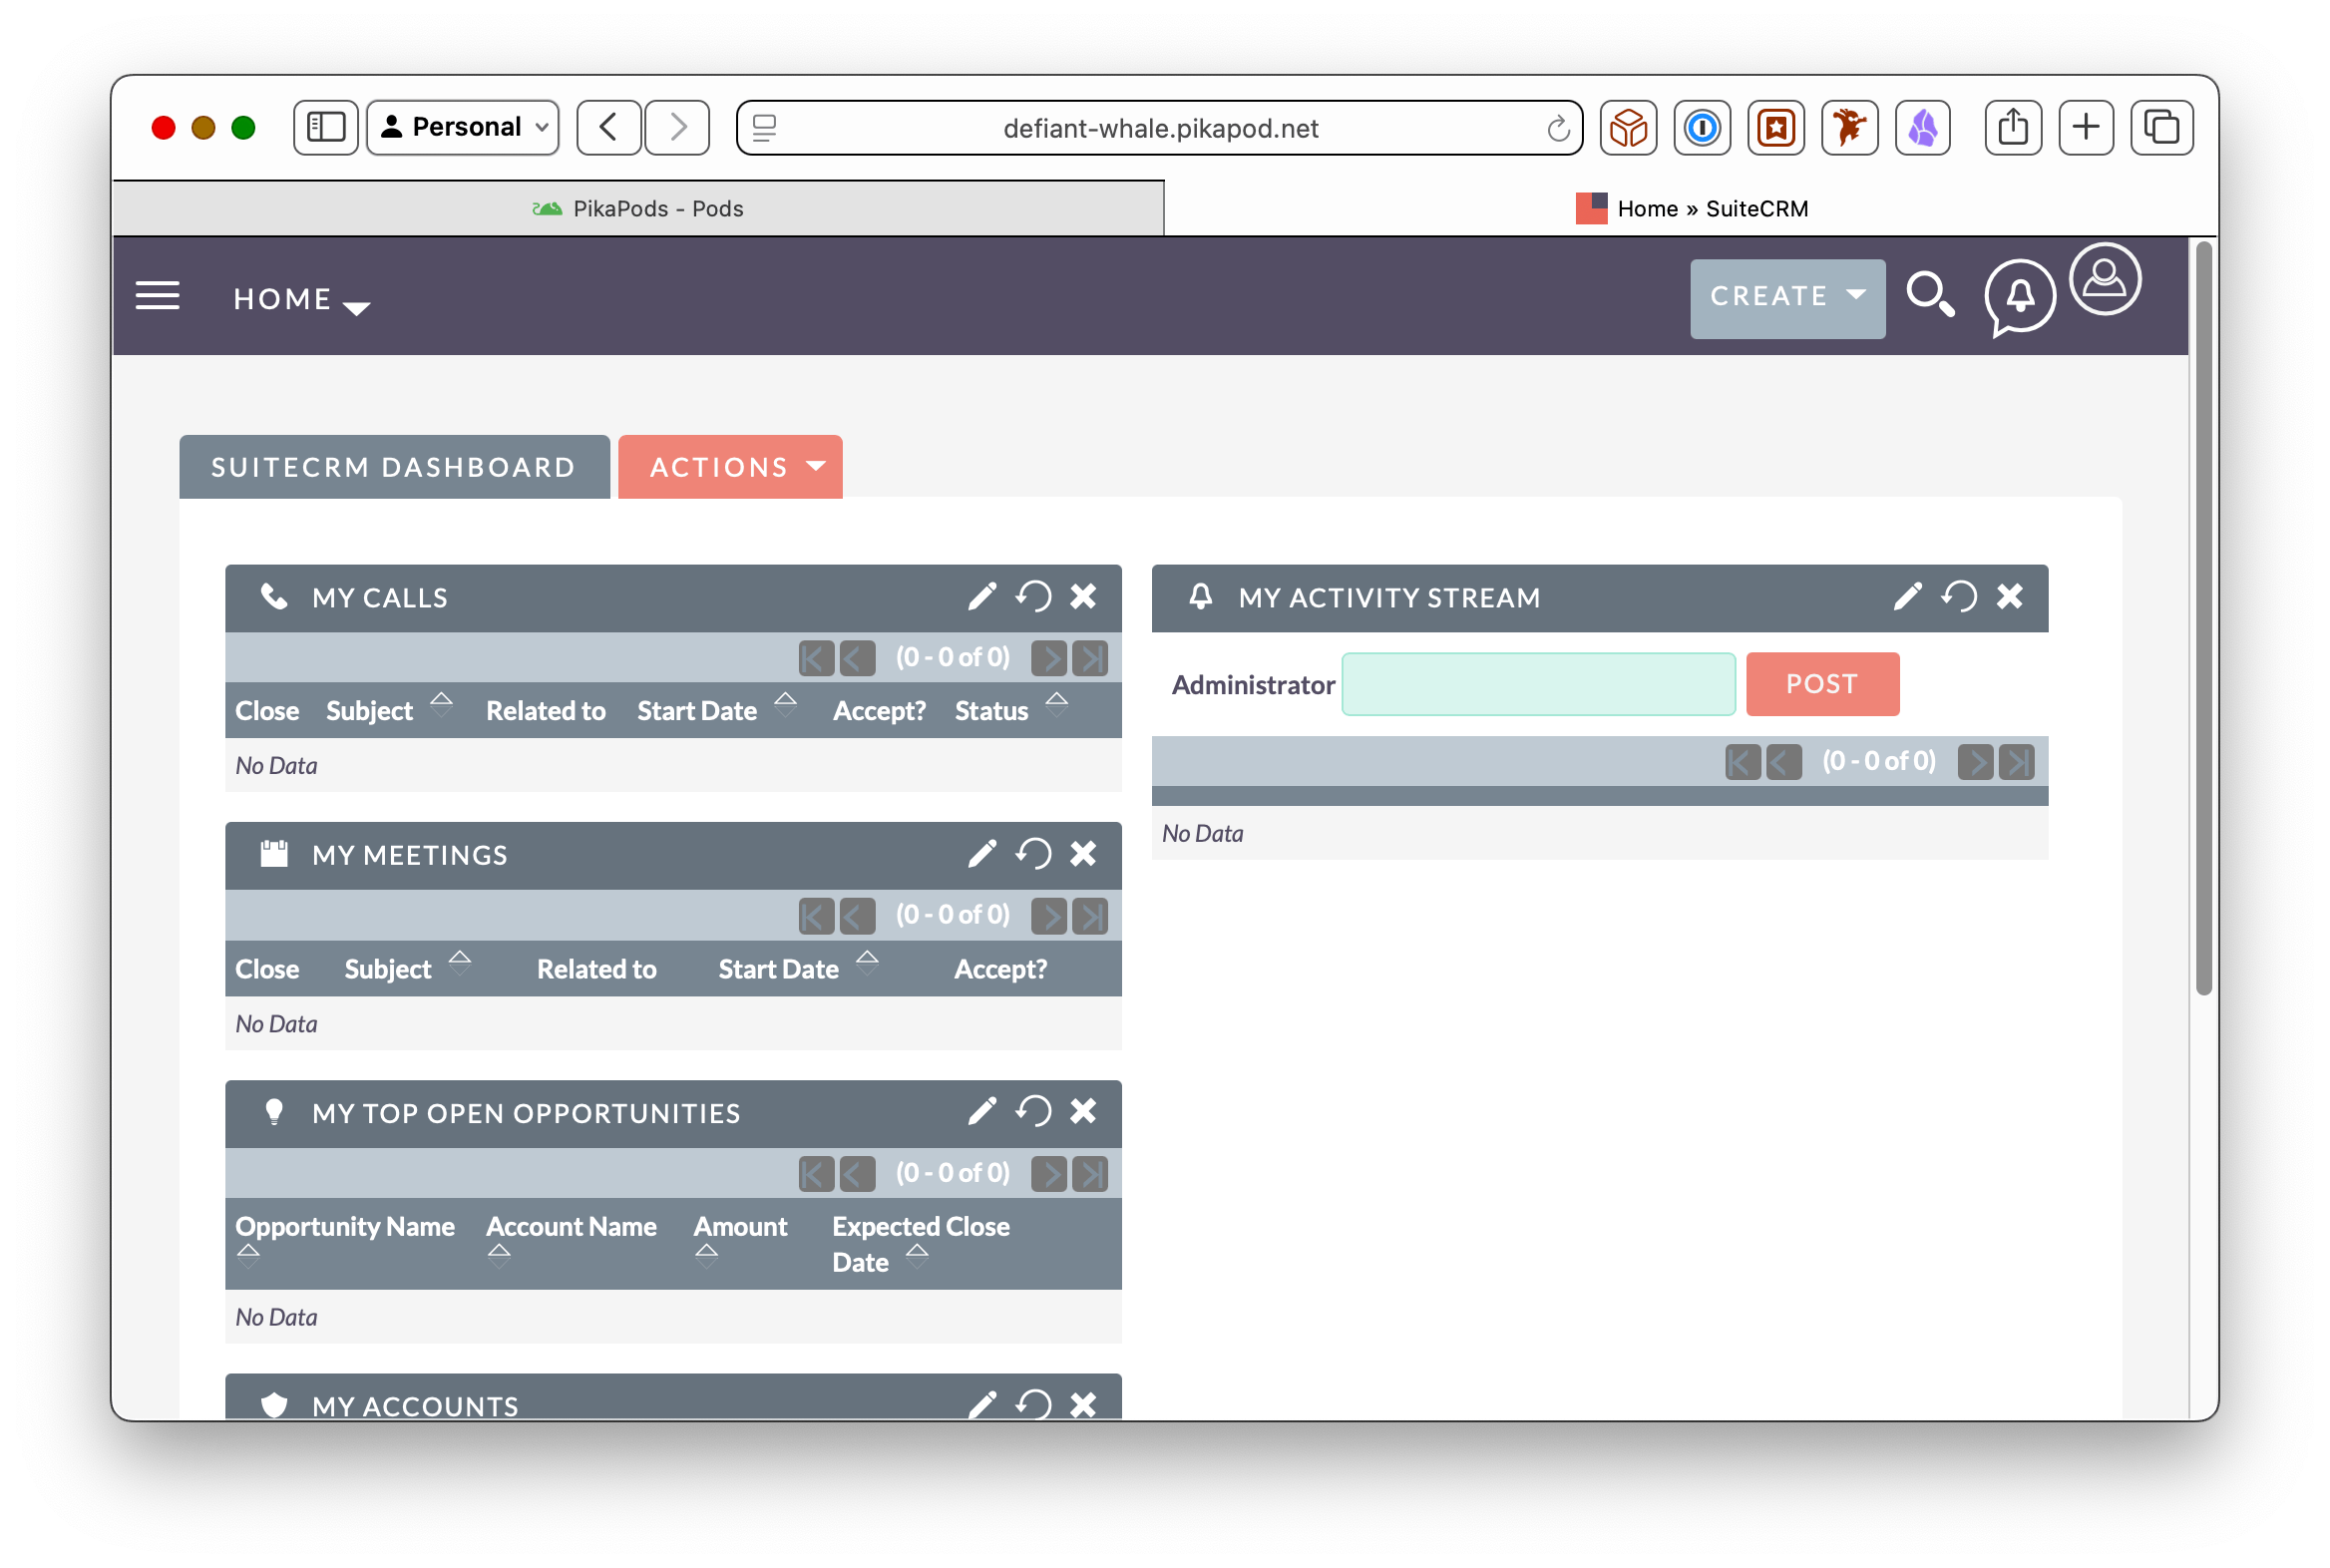Edit the My Accounts dashlet
The height and width of the screenshot is (1568, 2330).
click(981, 1405)
